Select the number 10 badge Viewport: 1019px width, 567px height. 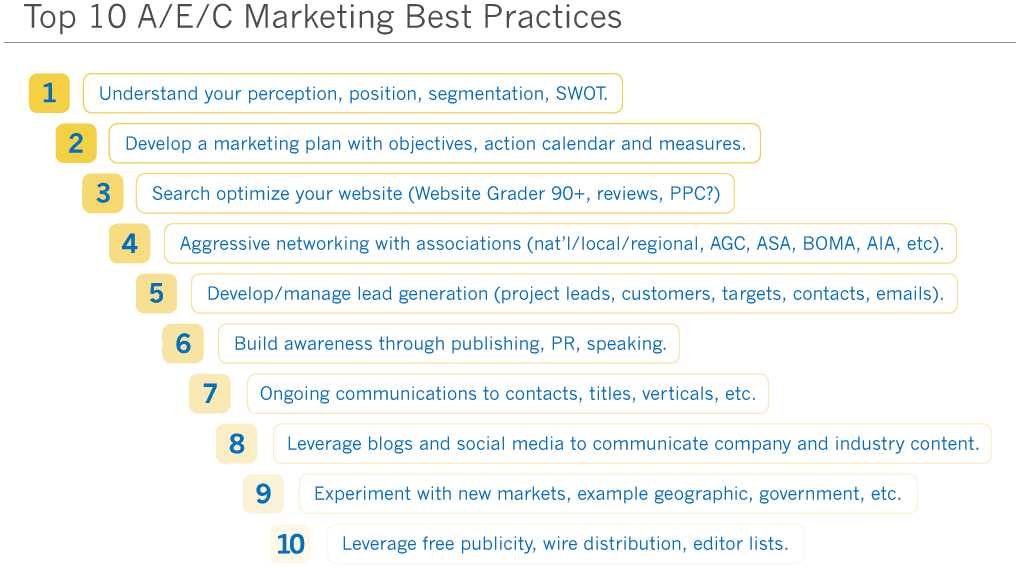290,544
